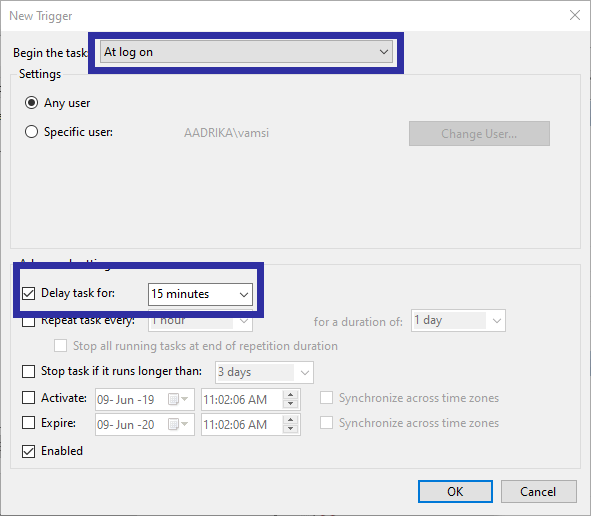Uncheck the Enabled checkbox
Screen dimensions: 591x516
coord(29,451)
